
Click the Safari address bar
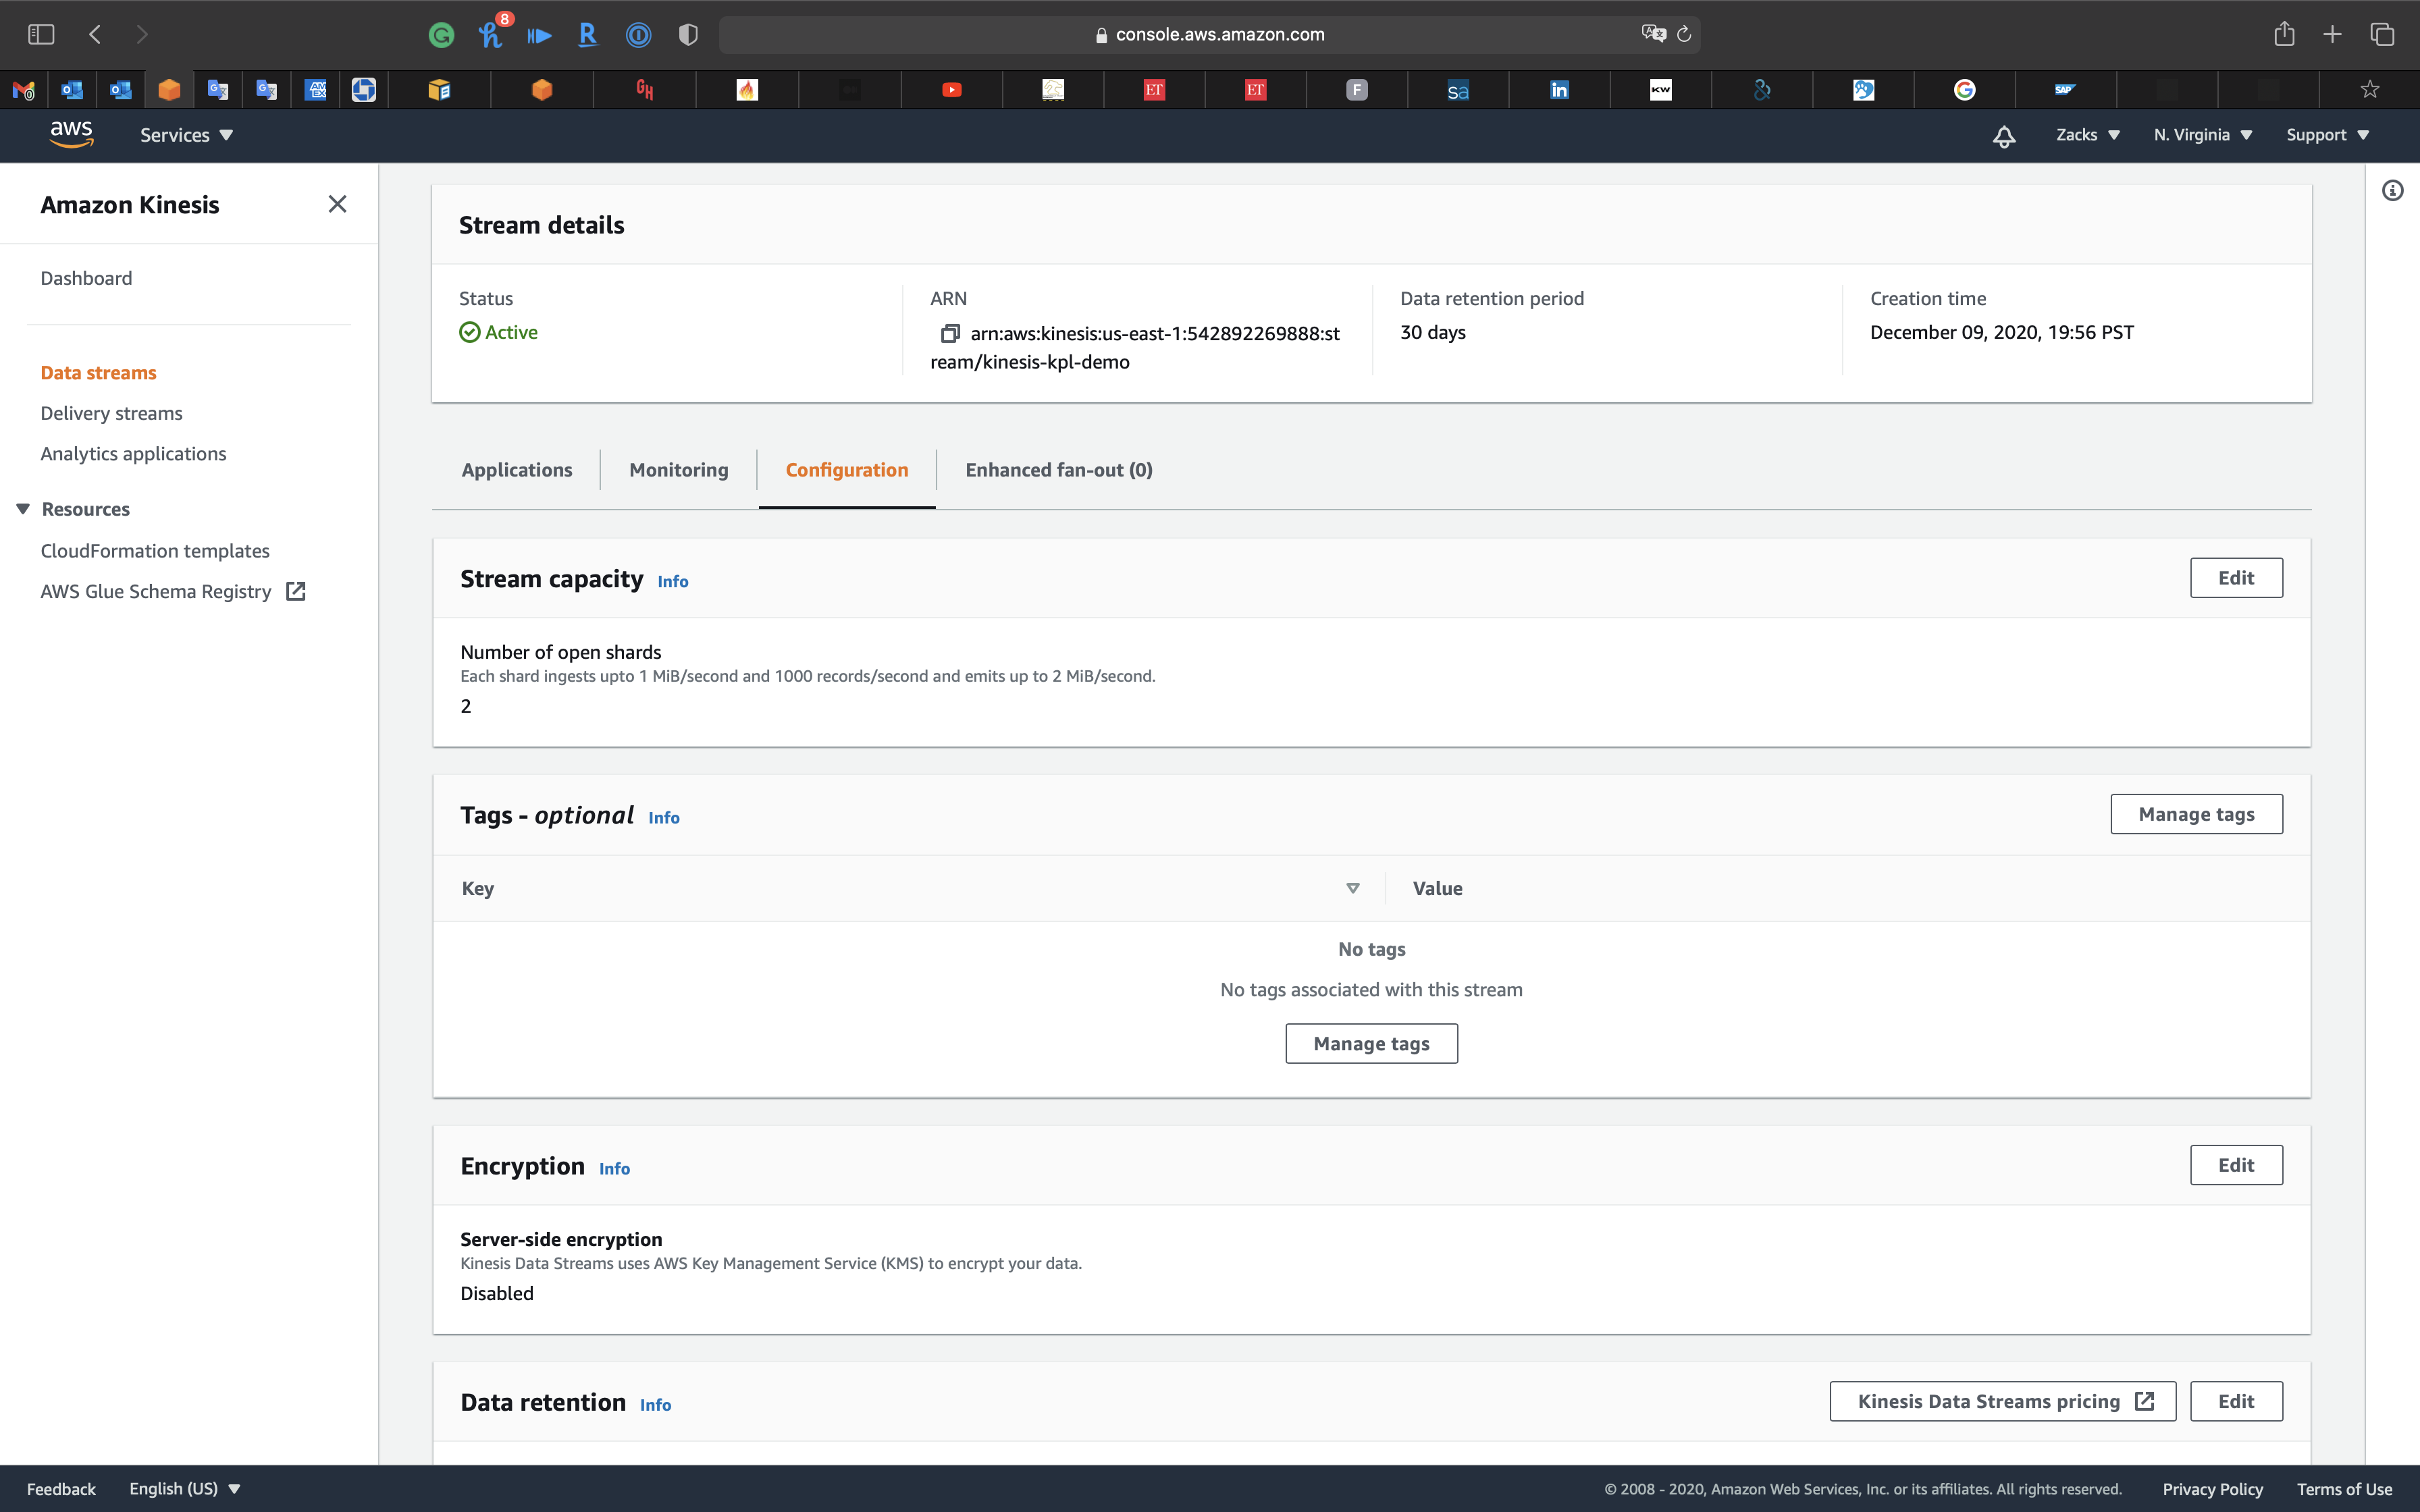click(x=1210, y=35)
